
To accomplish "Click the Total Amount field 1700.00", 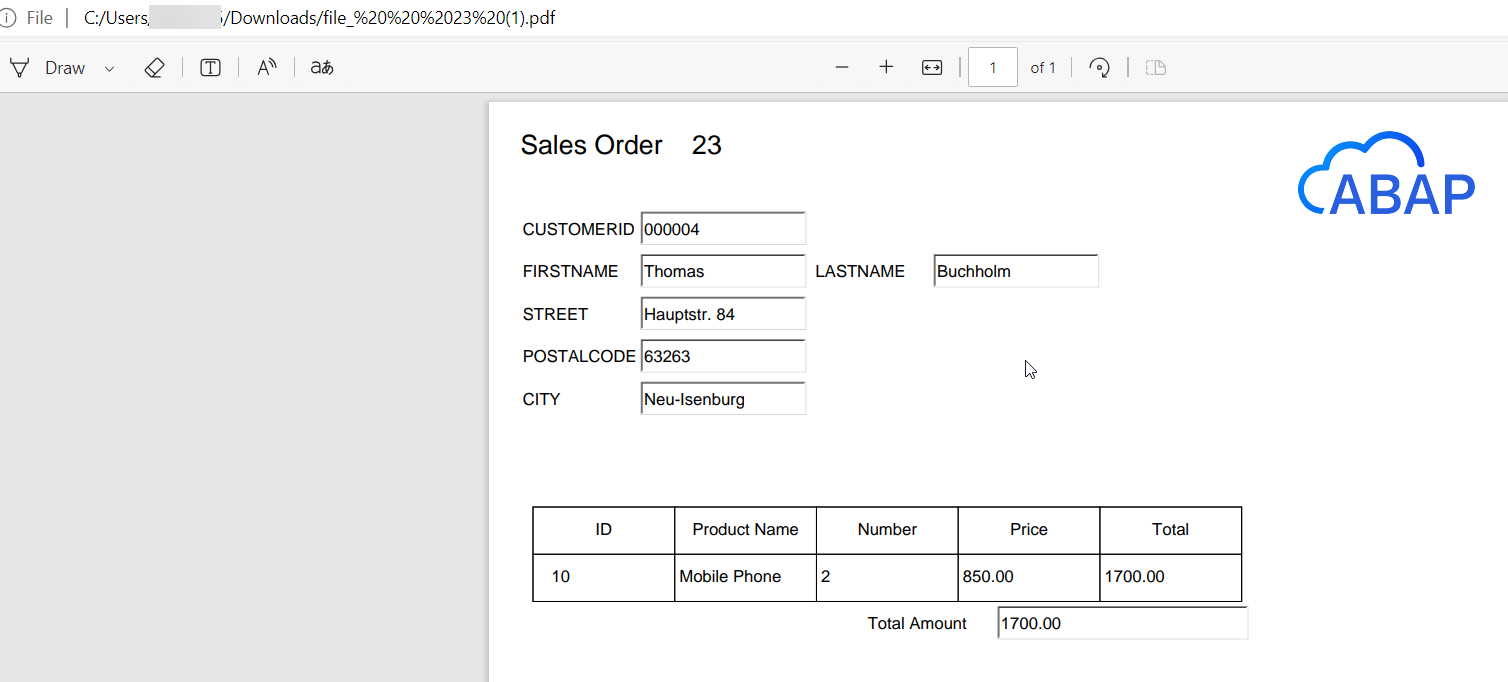I will coord(1123,623).
